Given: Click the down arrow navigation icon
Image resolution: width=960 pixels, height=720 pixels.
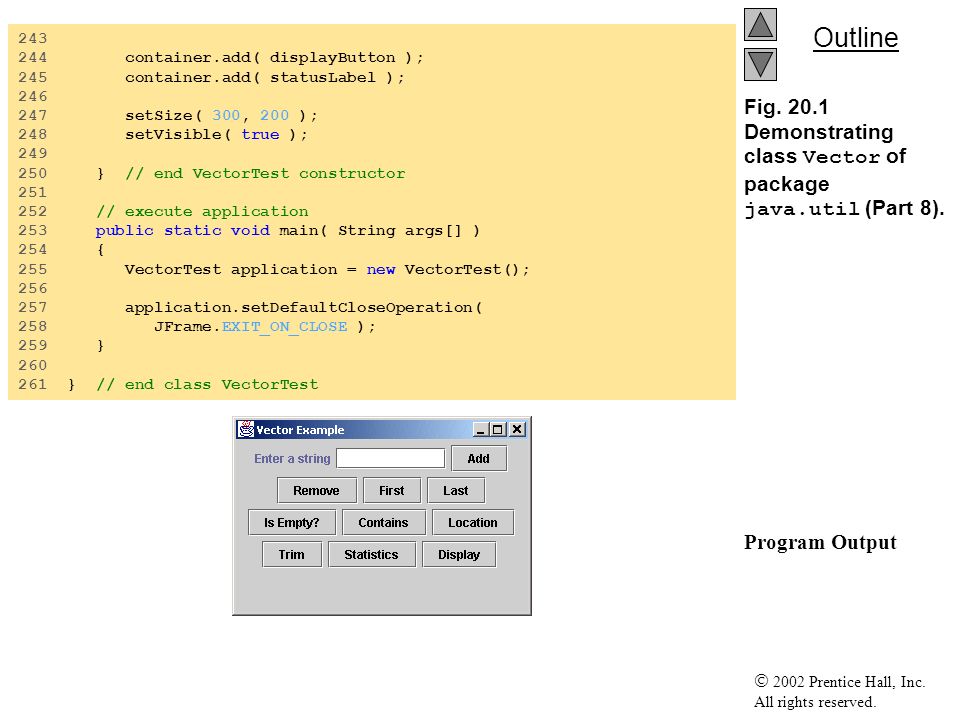Looking at the screenshot, I should (x=760, y=64).
